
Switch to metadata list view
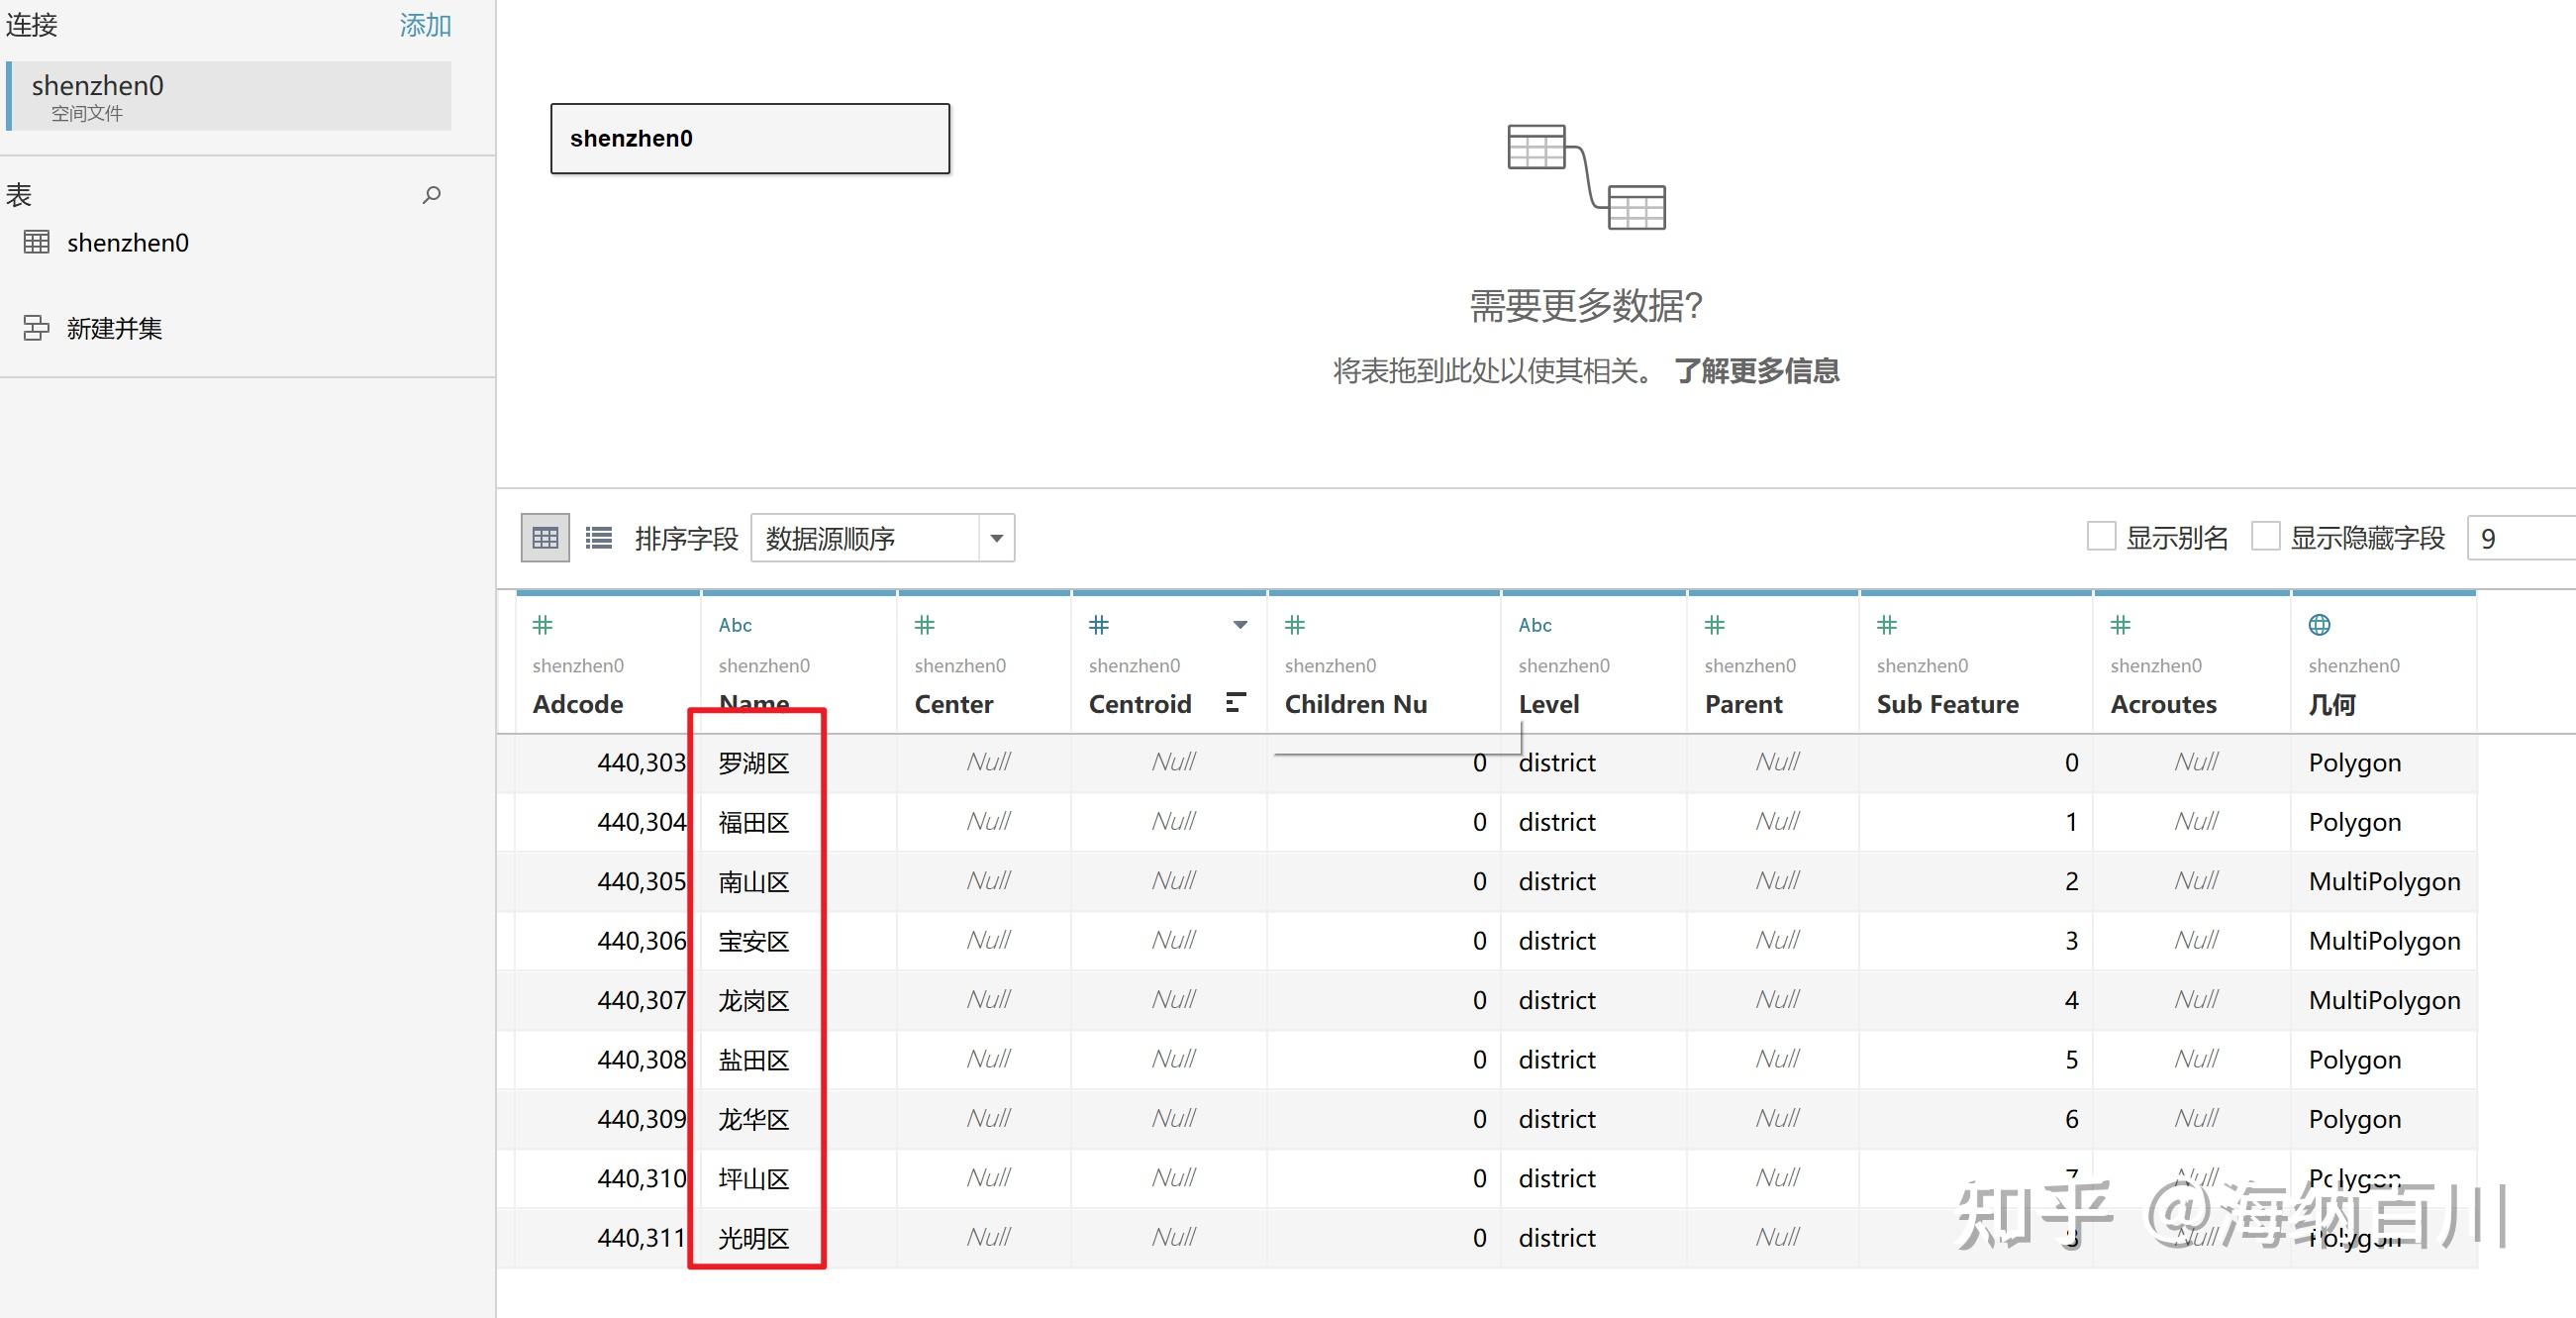[x=597, y=538]
